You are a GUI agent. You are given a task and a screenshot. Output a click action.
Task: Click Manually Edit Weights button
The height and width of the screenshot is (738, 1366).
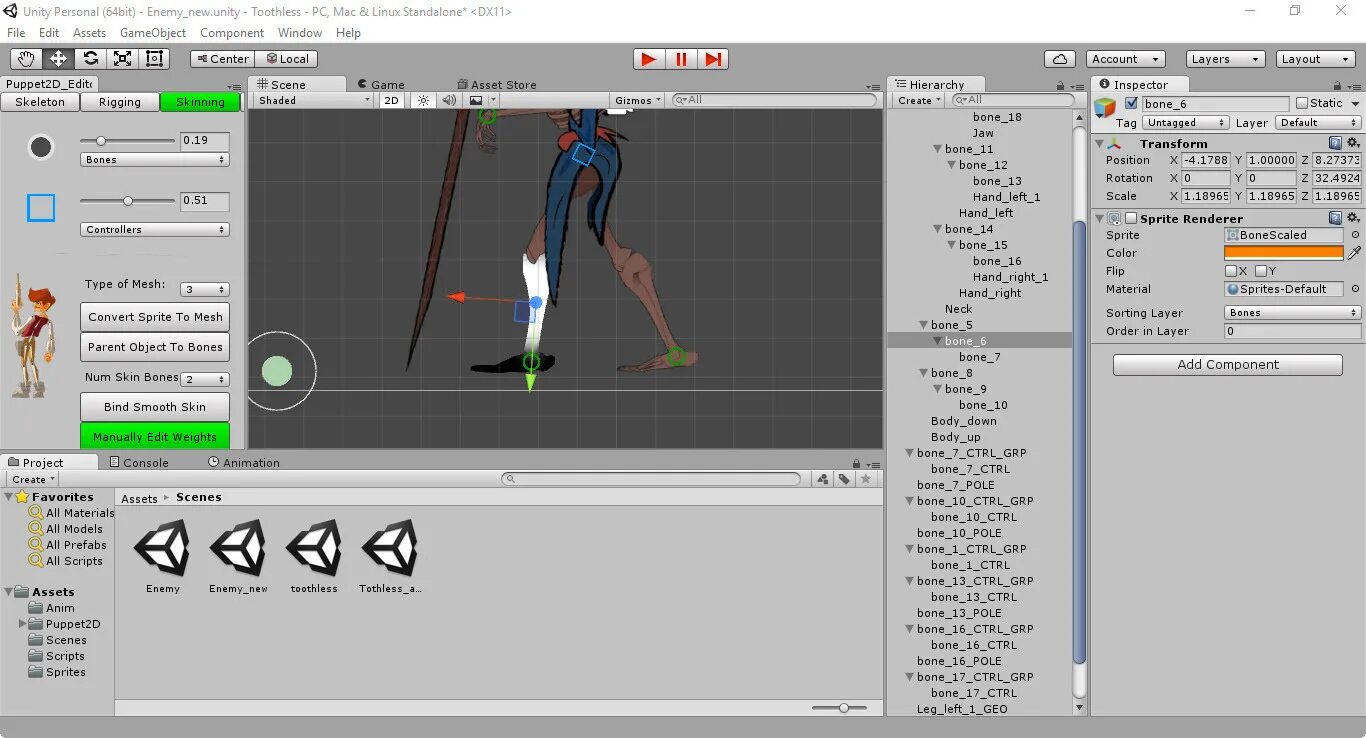(x=155, y=436)
